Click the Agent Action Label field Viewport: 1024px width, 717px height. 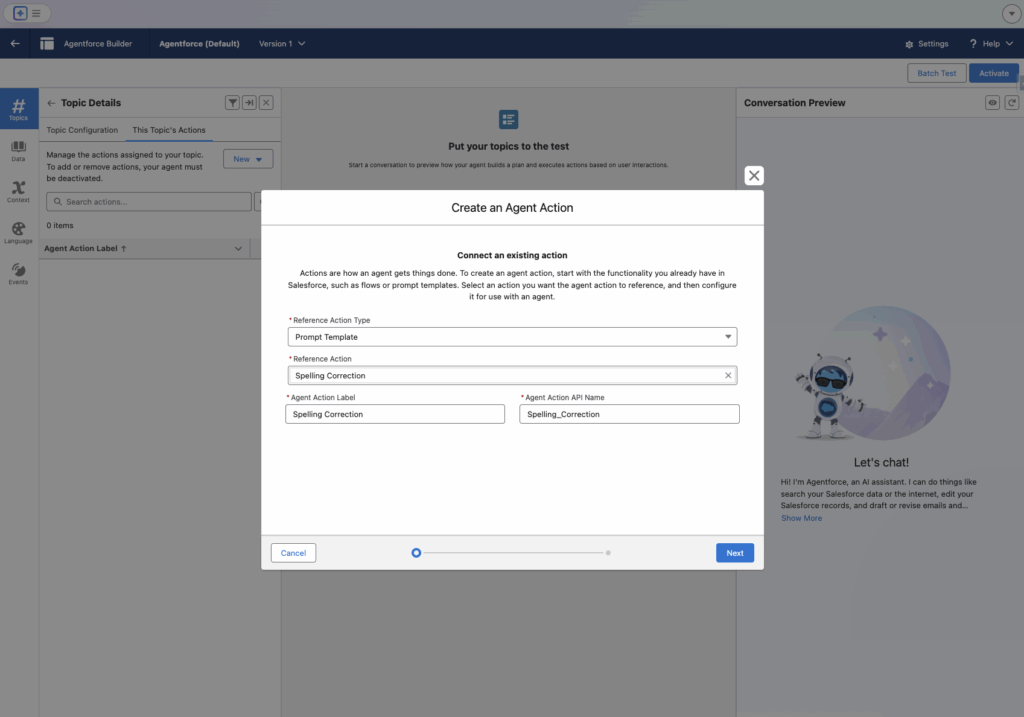[395, 414]
